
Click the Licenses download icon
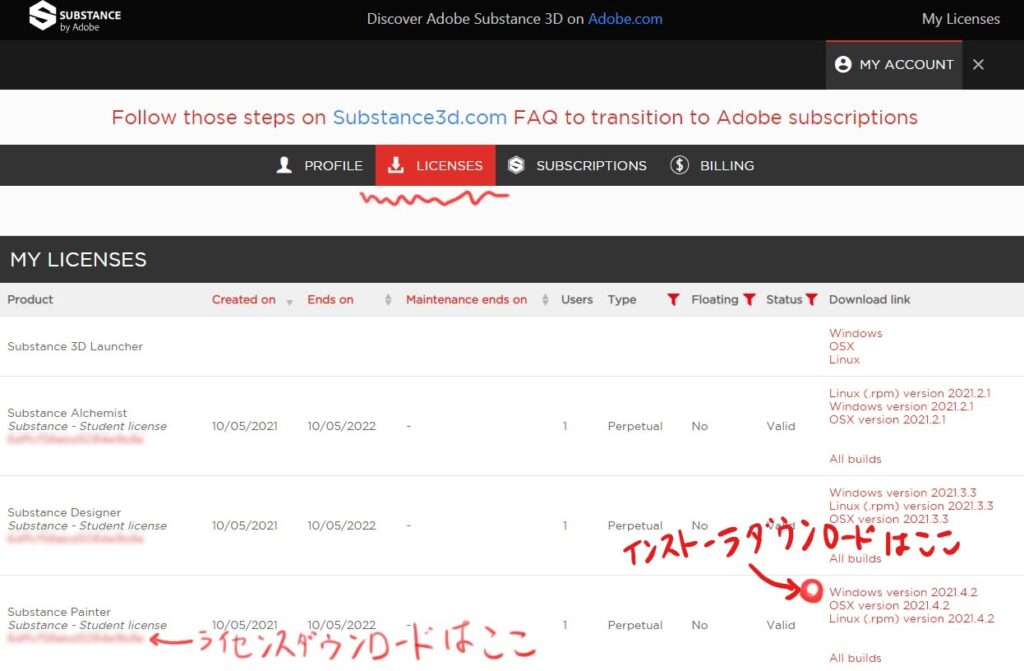tap(395, 165)
